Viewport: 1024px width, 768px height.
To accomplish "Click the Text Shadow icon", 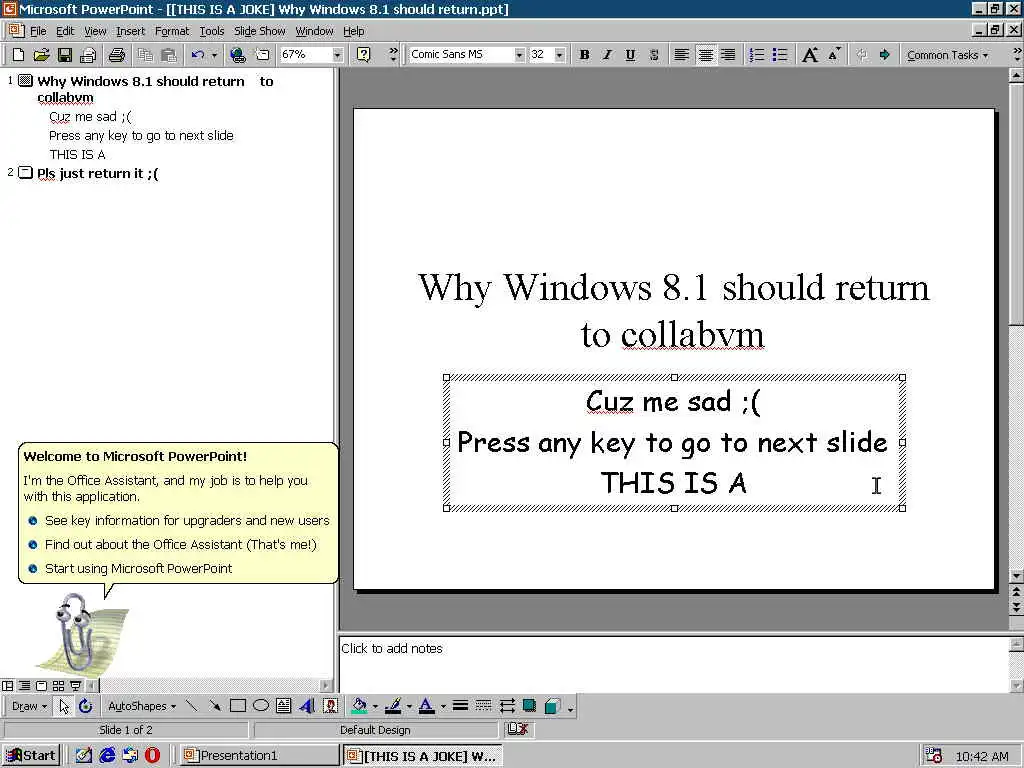I will click(654, 55).
